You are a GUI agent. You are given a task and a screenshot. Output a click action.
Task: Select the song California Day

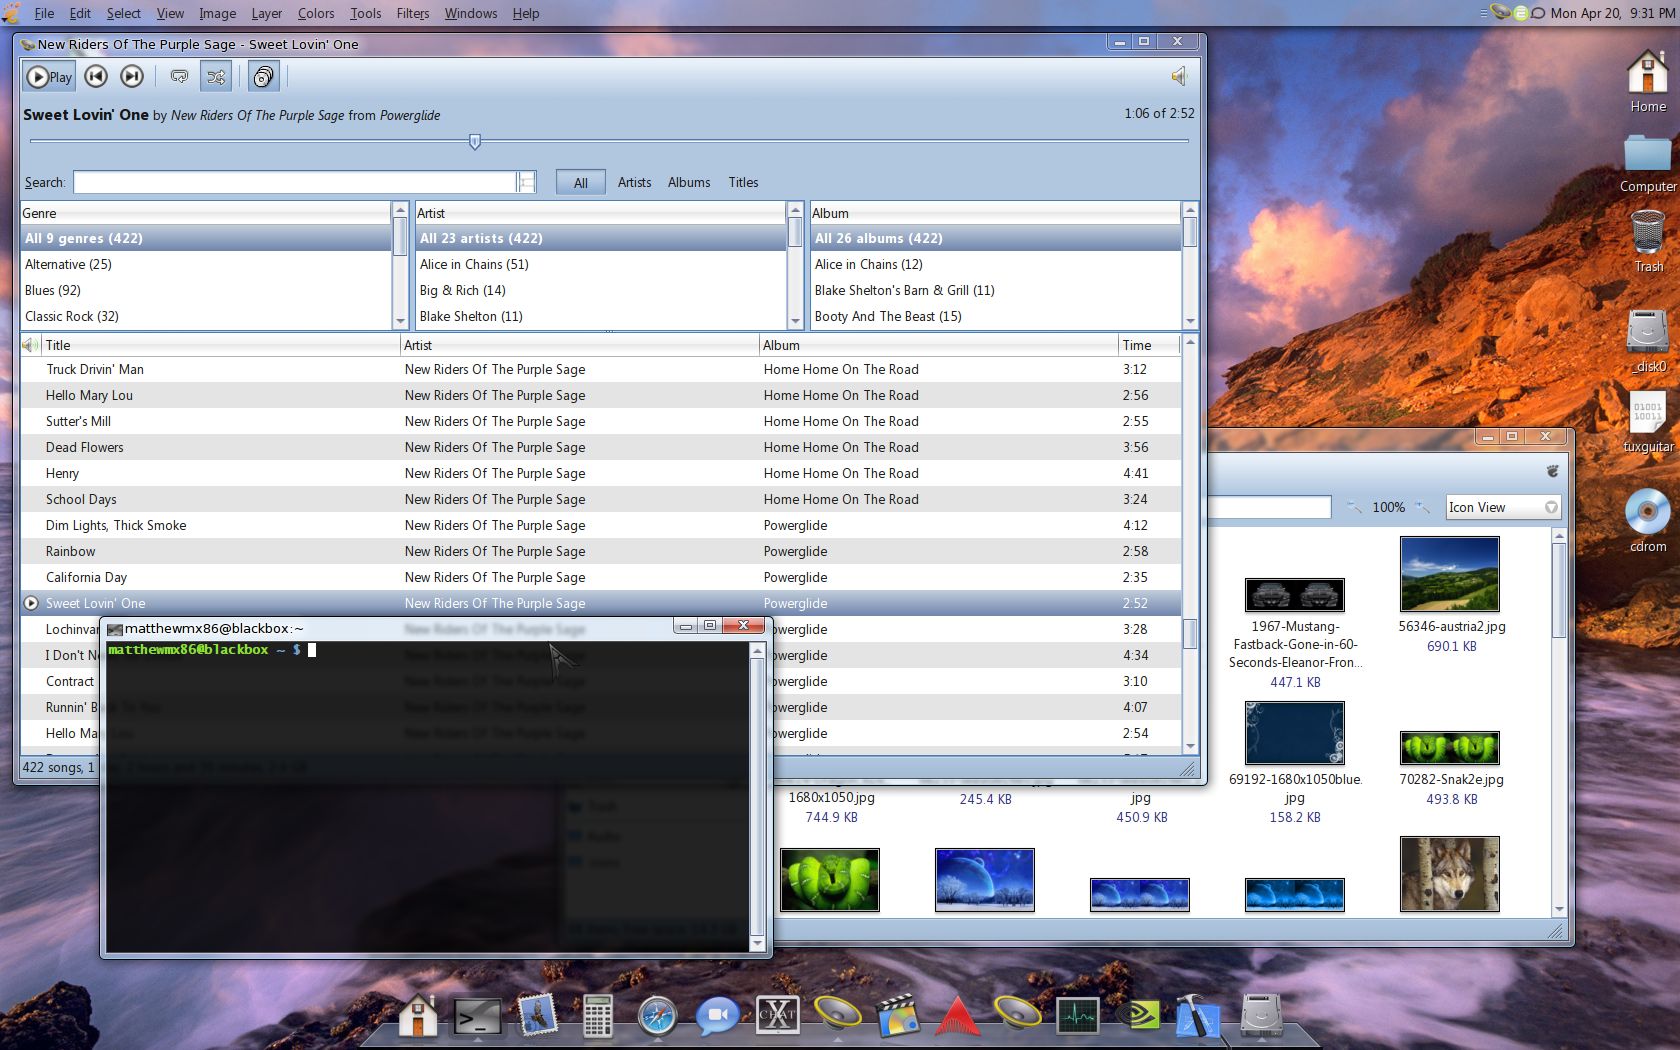click(600, 578)
